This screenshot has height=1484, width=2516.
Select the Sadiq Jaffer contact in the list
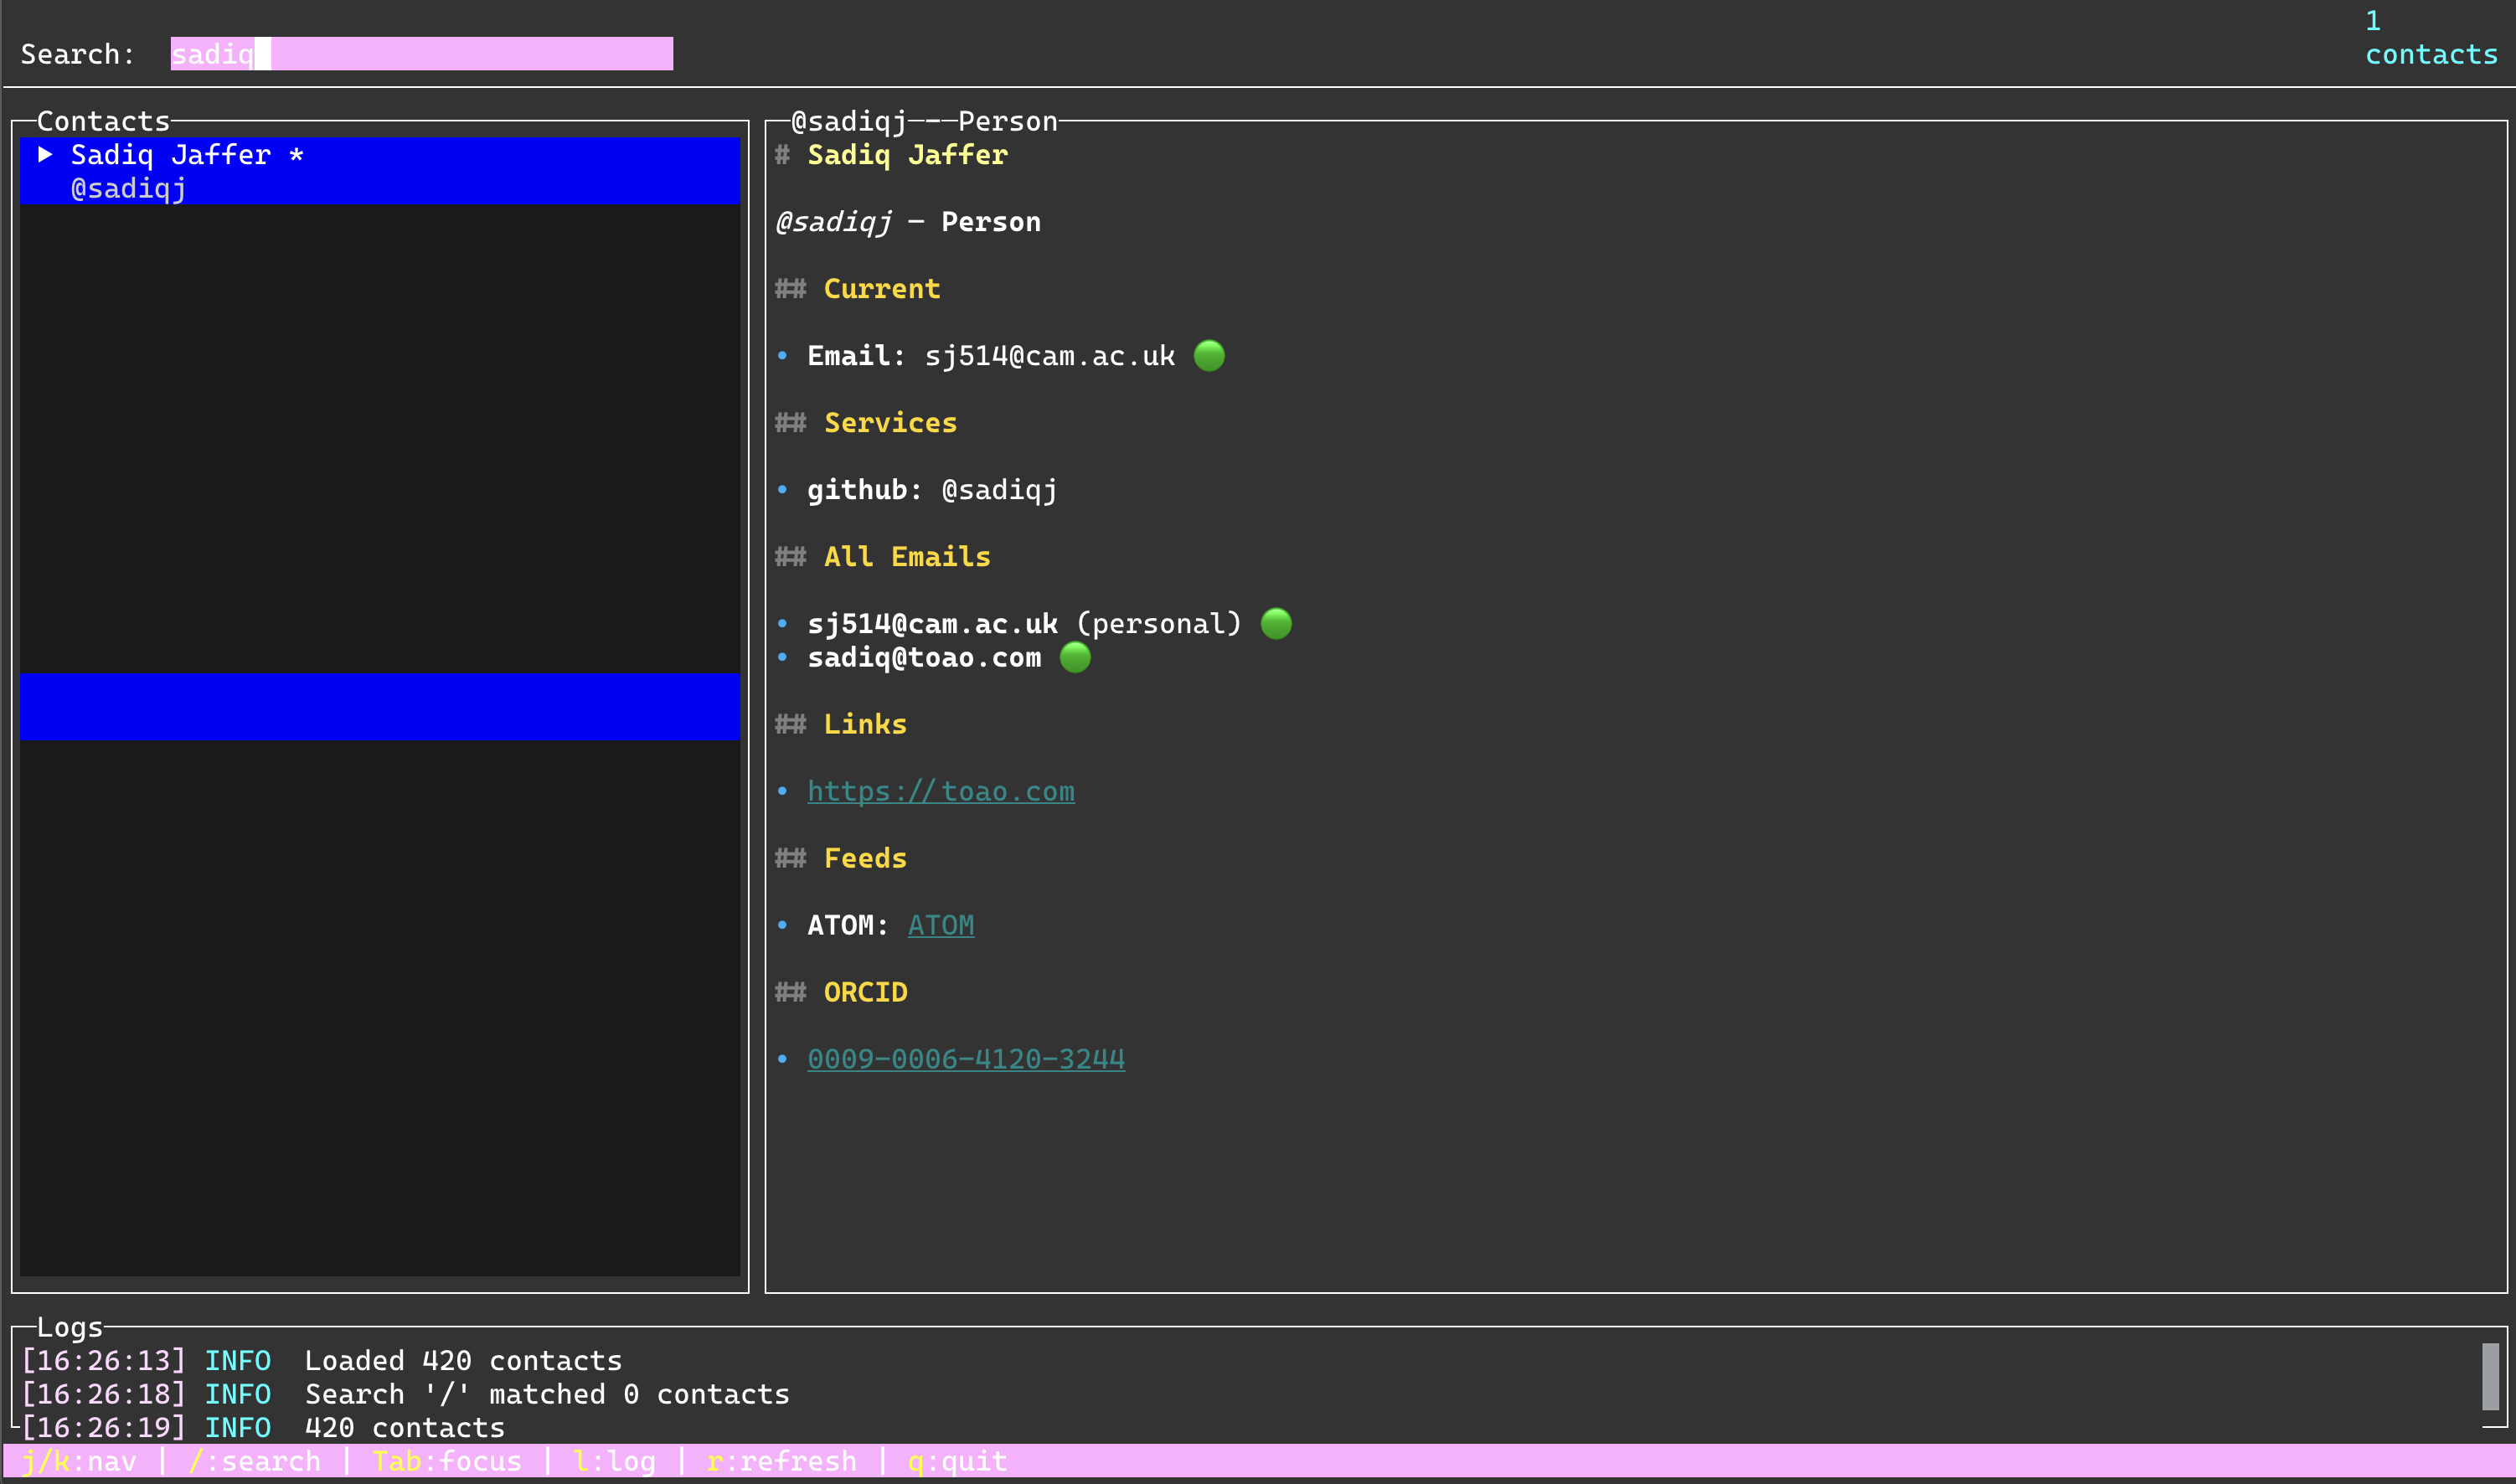point(185,155)
